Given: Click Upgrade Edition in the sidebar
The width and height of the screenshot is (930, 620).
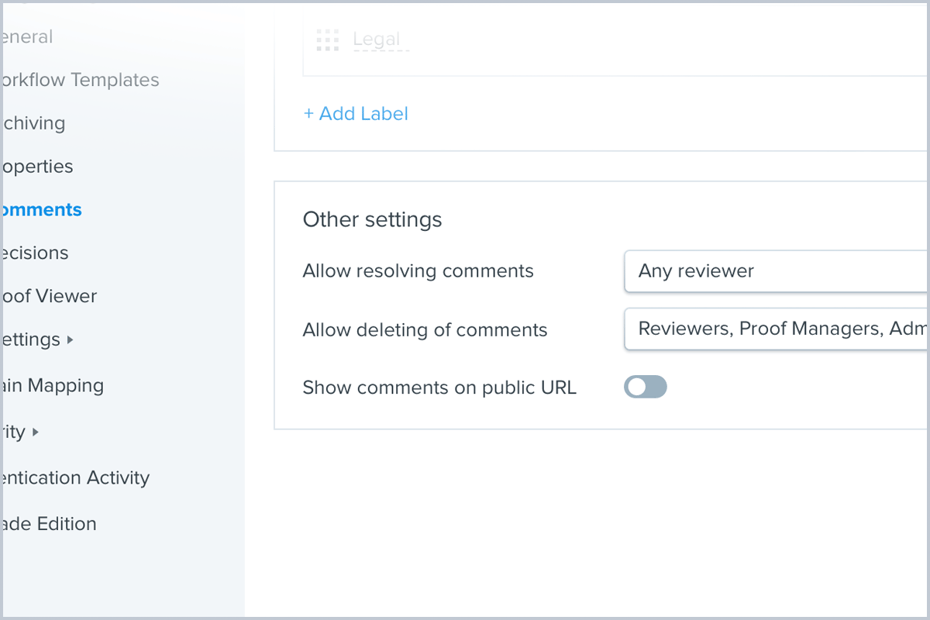Looking at the screenshot, I should click(x=49, y=523).
